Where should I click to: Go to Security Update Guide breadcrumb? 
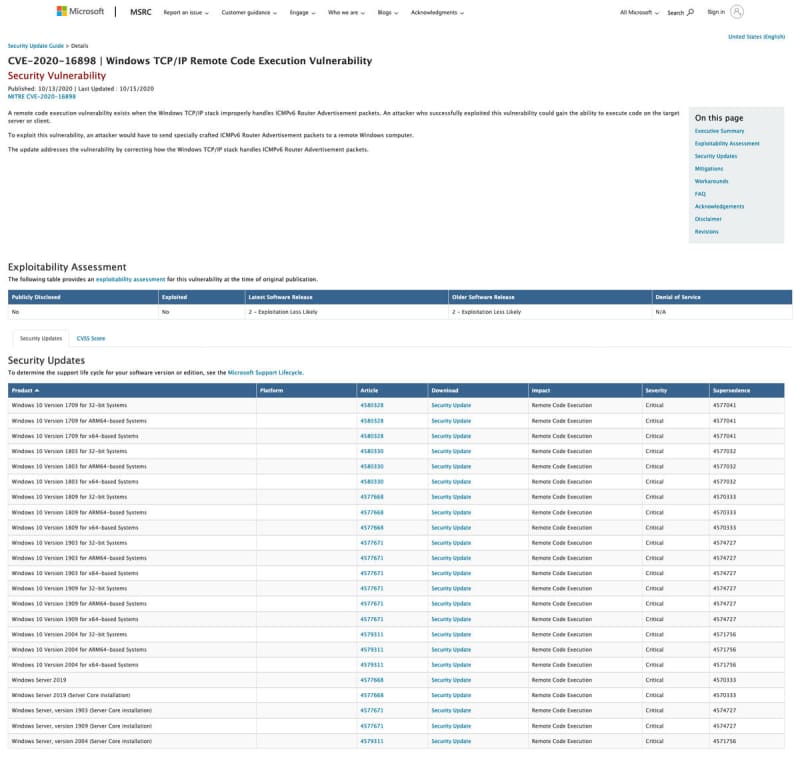pyautogui.click(x=37, y=46)
